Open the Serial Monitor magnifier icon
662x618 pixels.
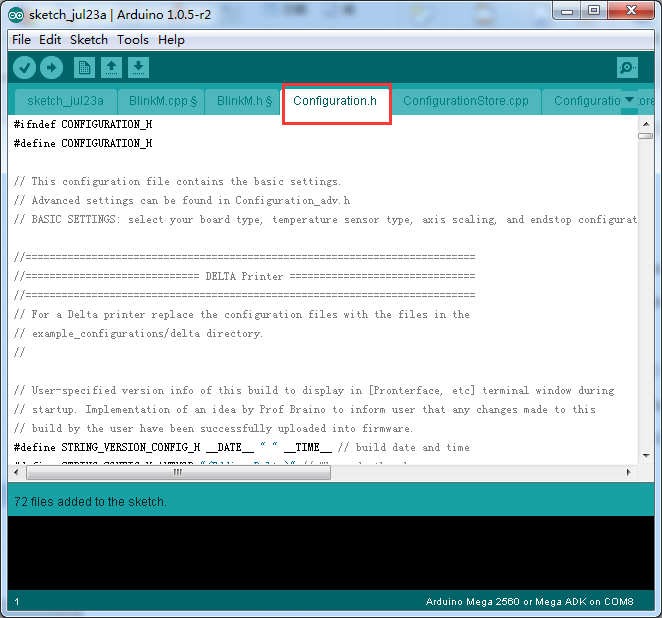[x=627, y=68]
